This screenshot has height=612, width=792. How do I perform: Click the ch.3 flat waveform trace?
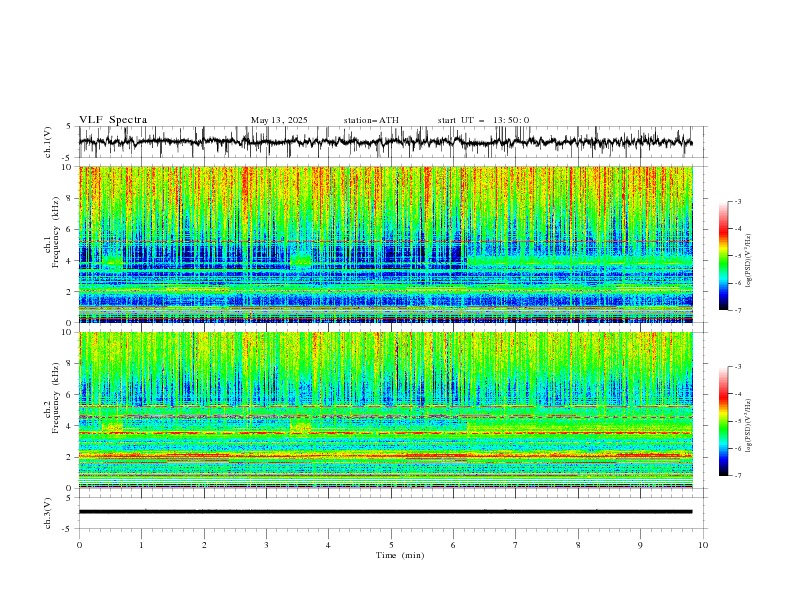[x=385, y=512]
